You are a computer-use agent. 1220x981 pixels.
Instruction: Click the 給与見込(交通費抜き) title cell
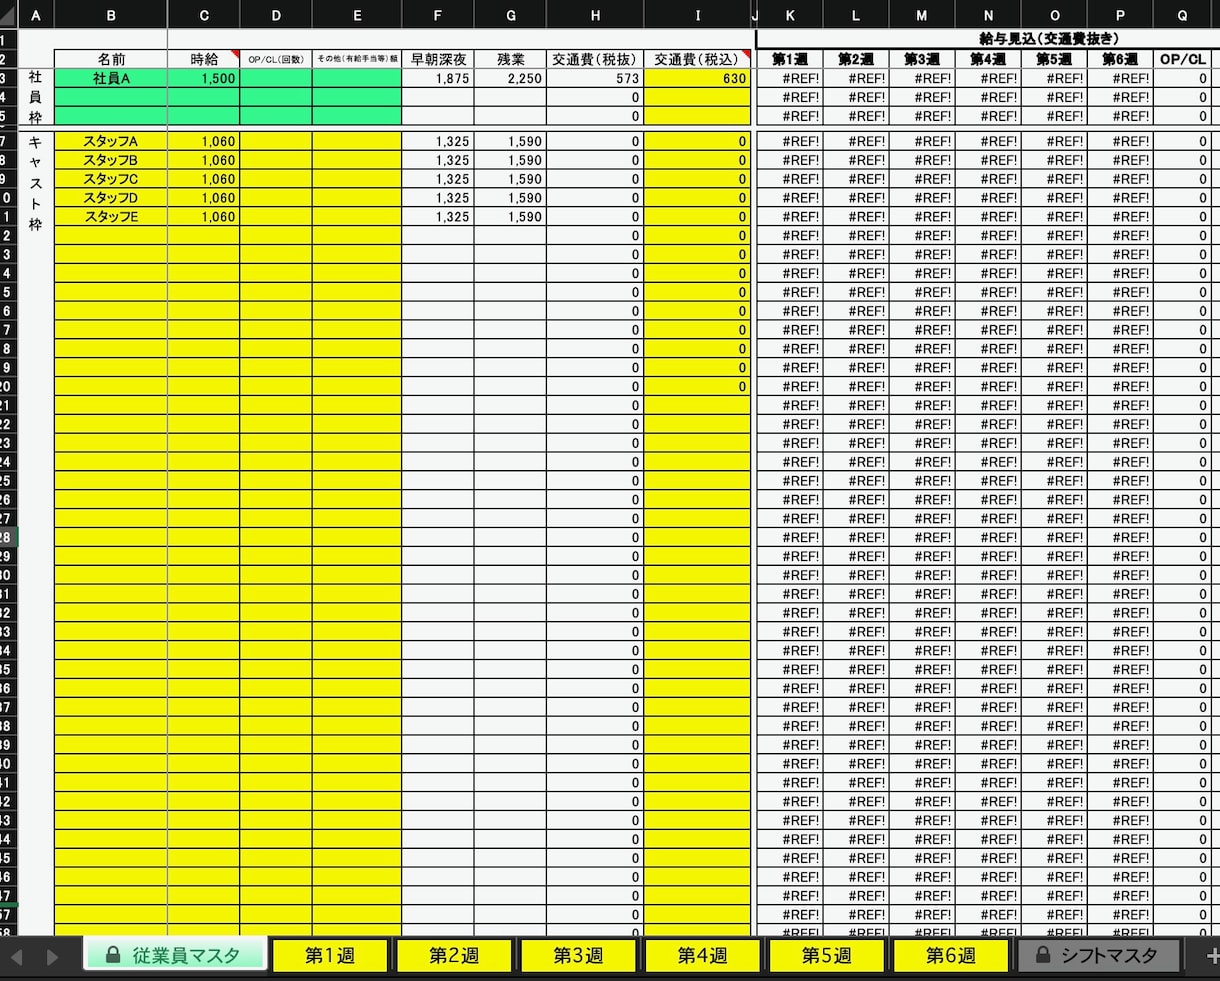pyautogui.click(x=1049, y=39)
